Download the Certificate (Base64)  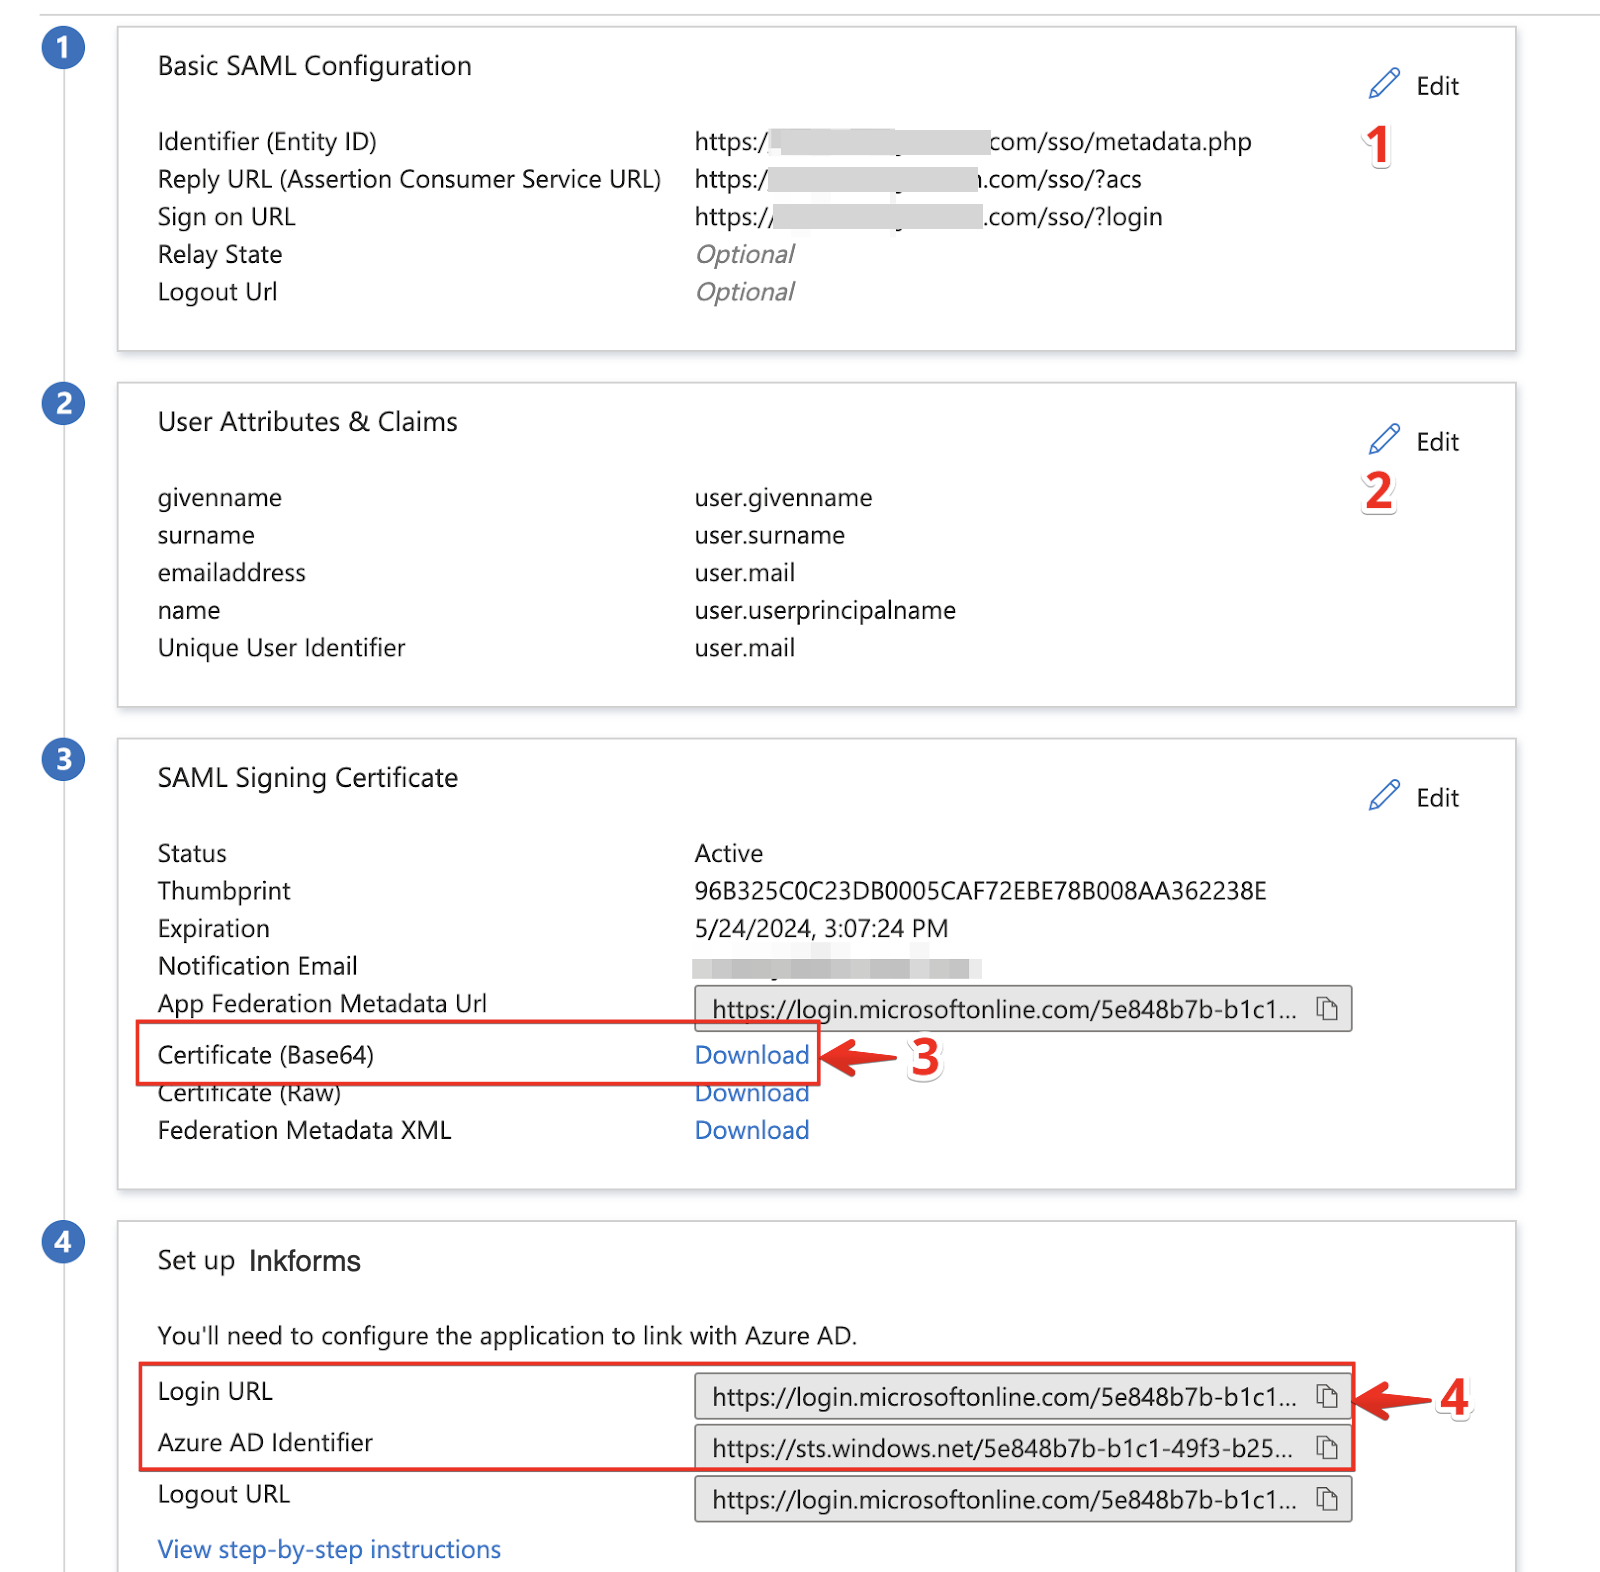(751, 1055)
